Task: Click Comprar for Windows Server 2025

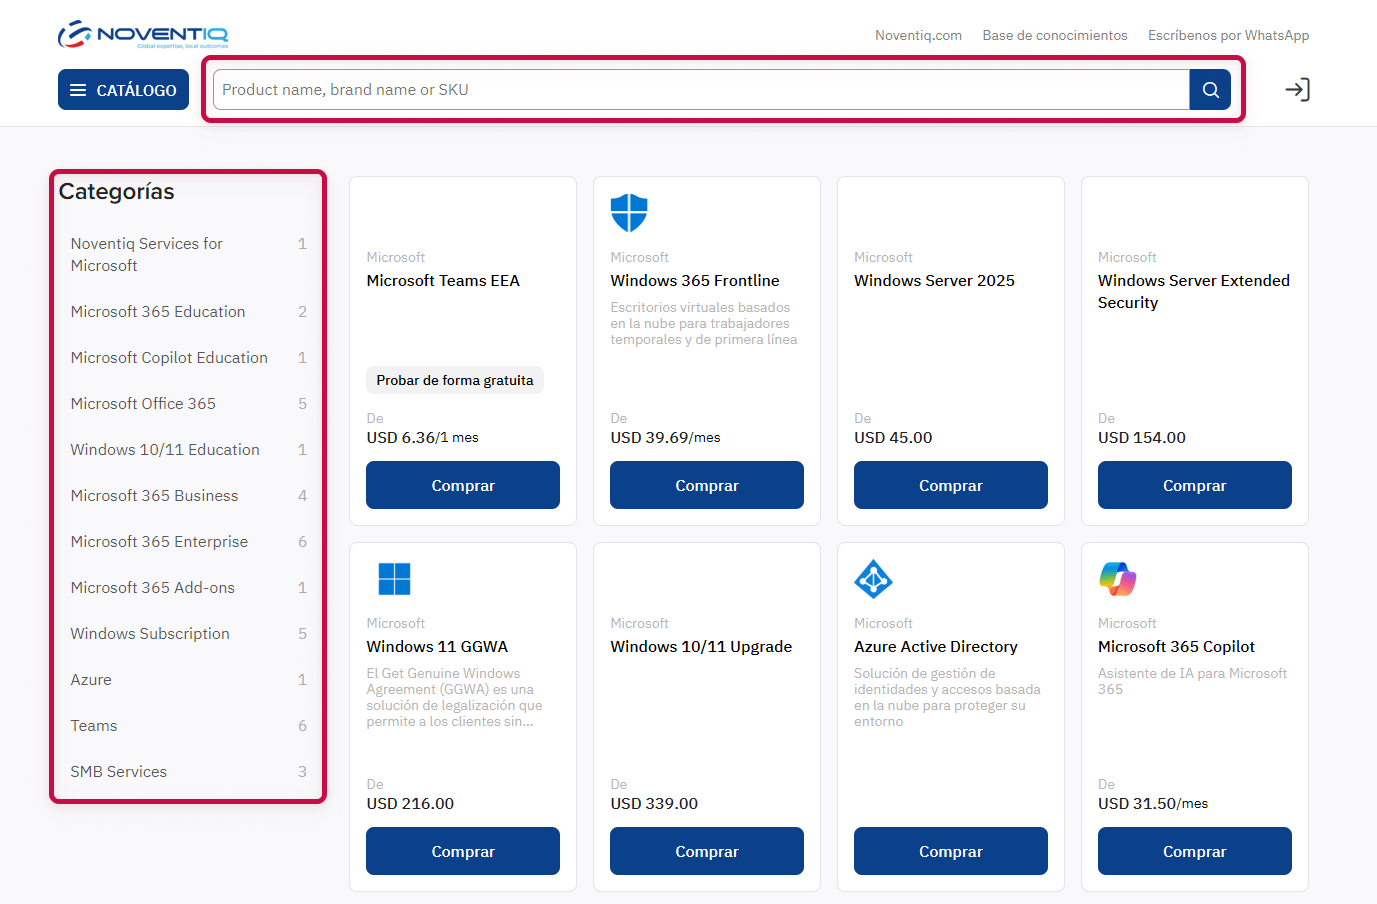Action: (950, 485)
